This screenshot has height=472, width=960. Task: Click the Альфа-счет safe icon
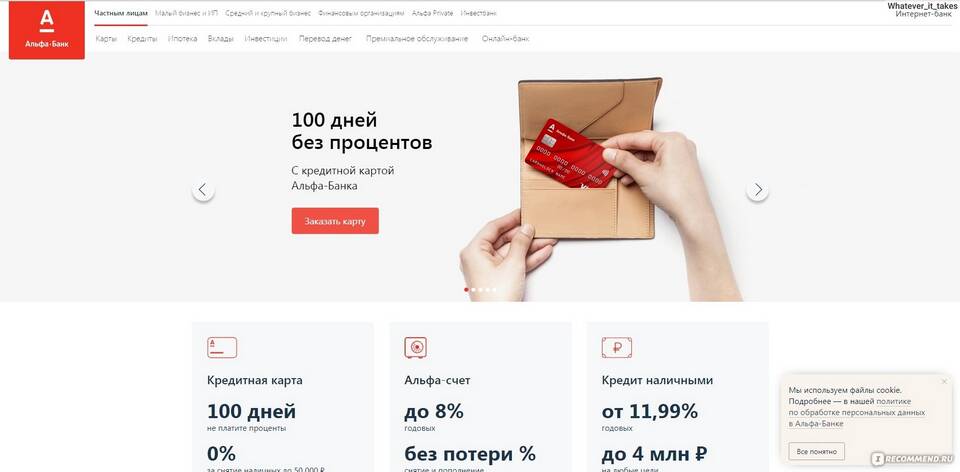click(x=415, y=347)
